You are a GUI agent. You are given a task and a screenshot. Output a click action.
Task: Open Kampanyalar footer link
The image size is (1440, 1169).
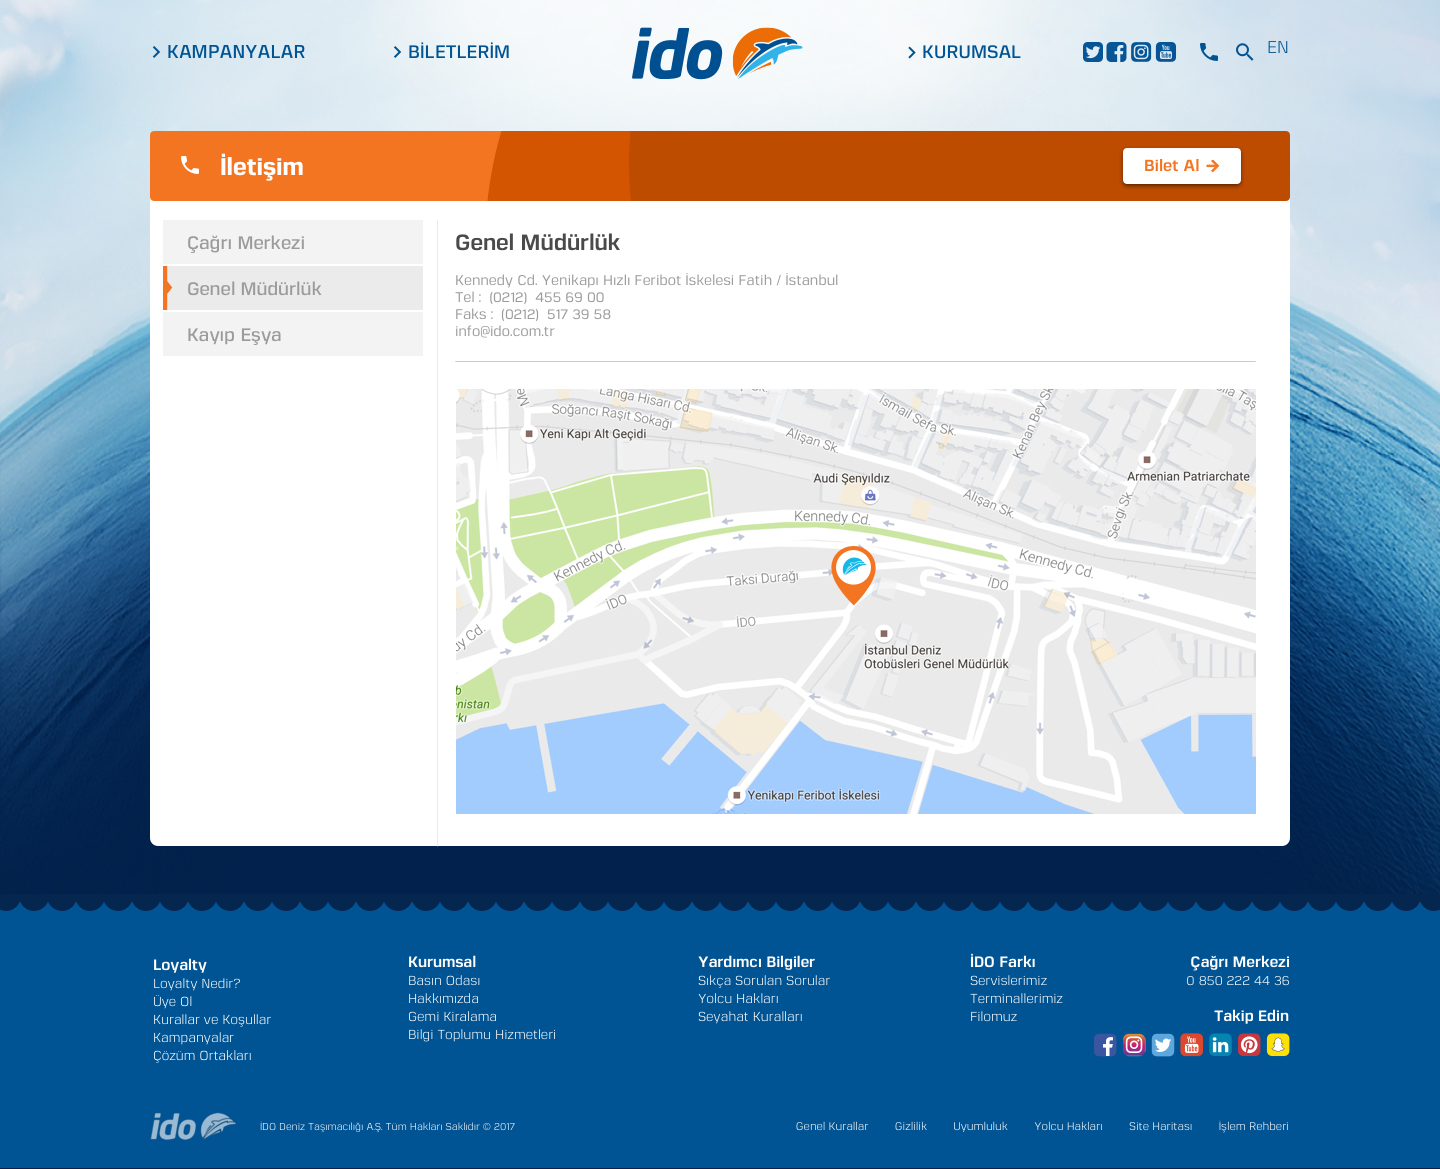(193, 1038)
